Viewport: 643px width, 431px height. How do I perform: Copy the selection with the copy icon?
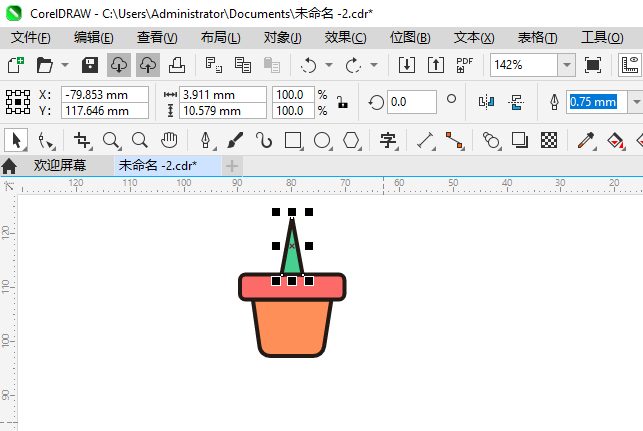click(x=243, y=65)
